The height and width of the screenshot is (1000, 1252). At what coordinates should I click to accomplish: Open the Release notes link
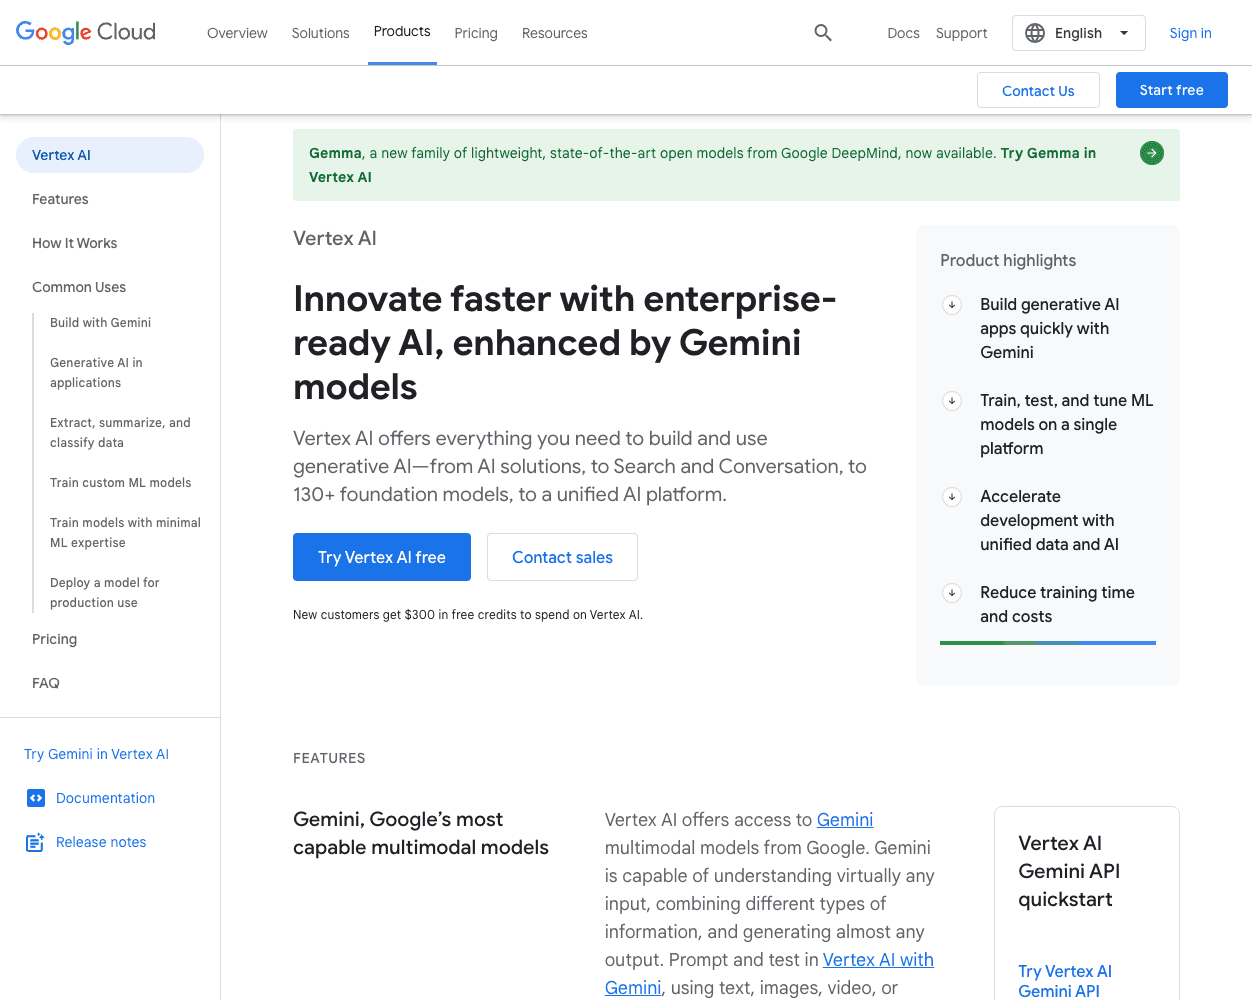click(x=101, y=842)
